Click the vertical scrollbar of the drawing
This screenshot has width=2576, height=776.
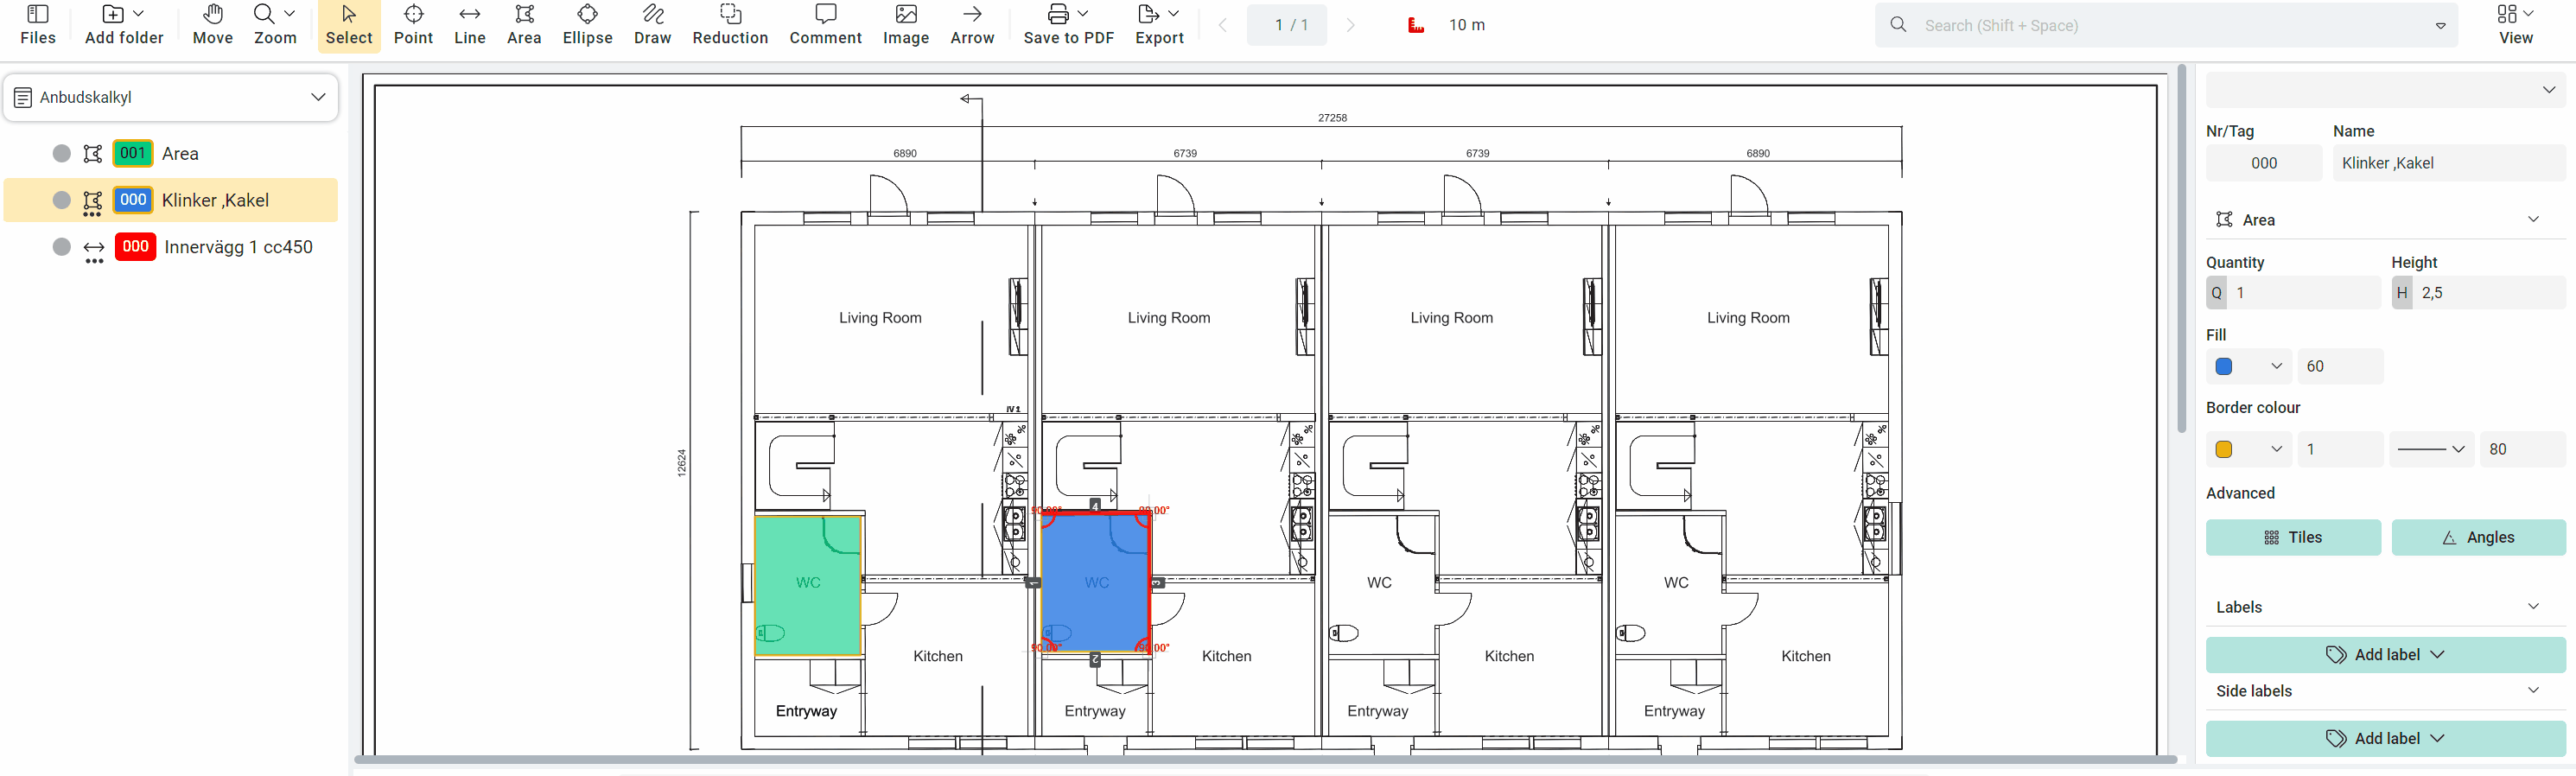[x=2182, y=250]
